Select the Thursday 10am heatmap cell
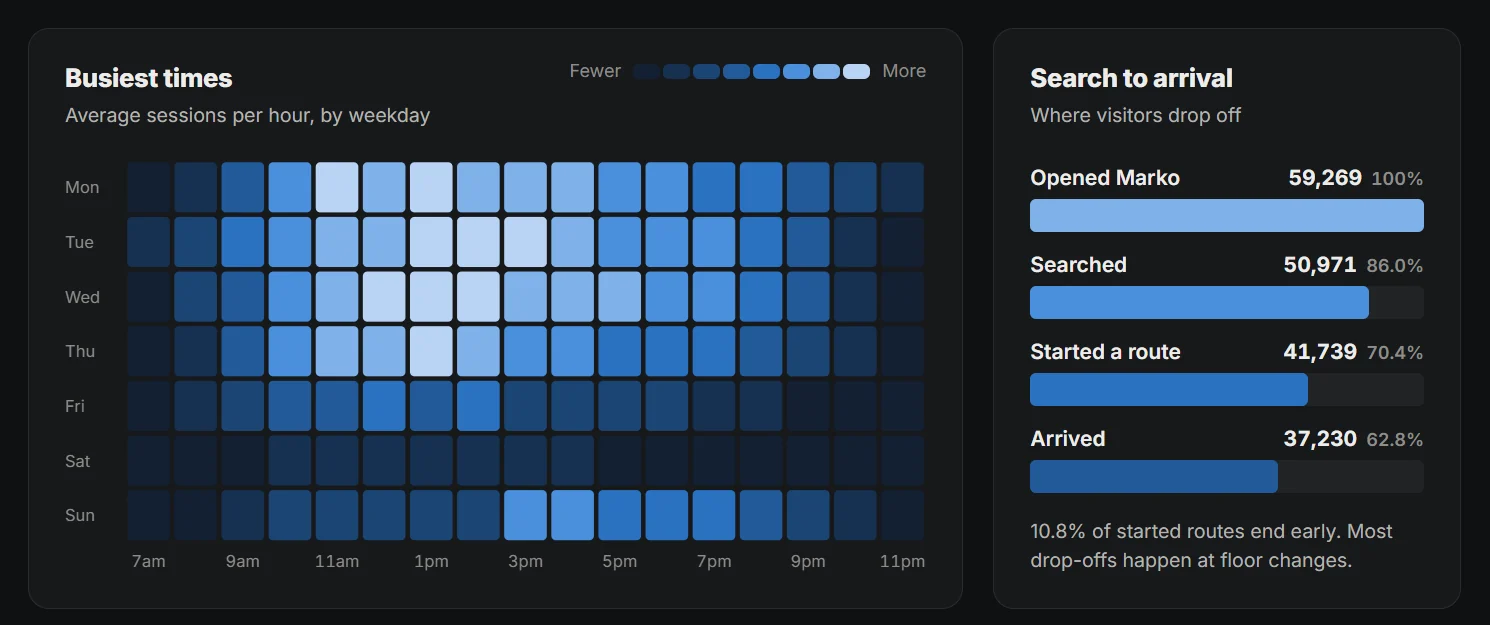Image resolution: width=1490 pixels, height=625 pixels. point(290,351)
